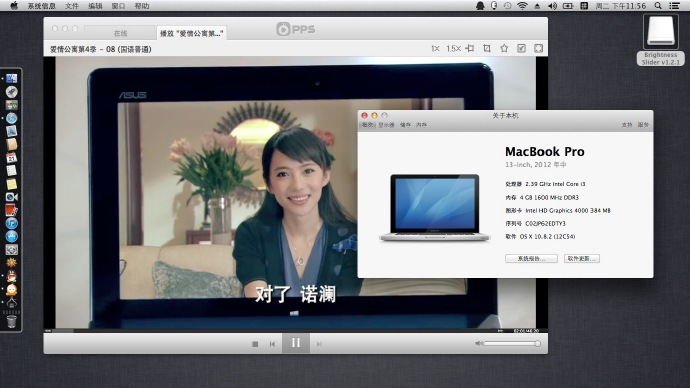This screenshot has height=388, width=690.
Task: Set playback size to 1.5X
Action: click(x=453, y=49)
